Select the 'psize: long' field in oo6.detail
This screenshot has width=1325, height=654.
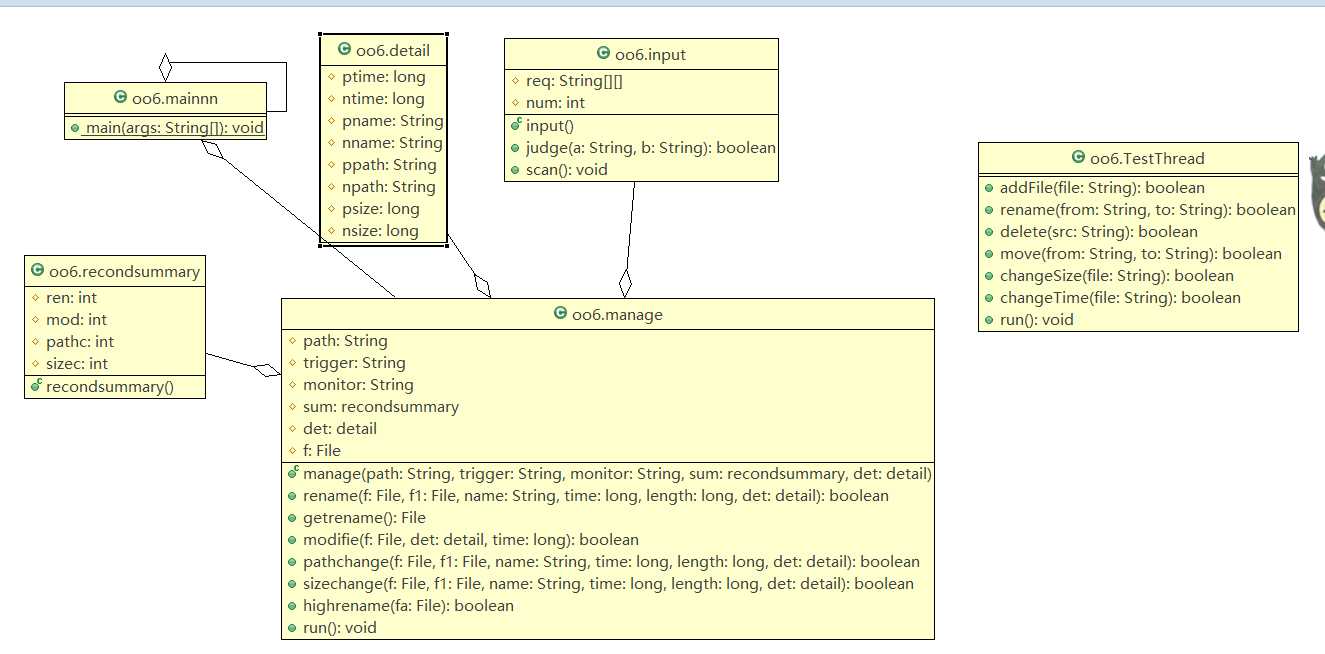382,209
